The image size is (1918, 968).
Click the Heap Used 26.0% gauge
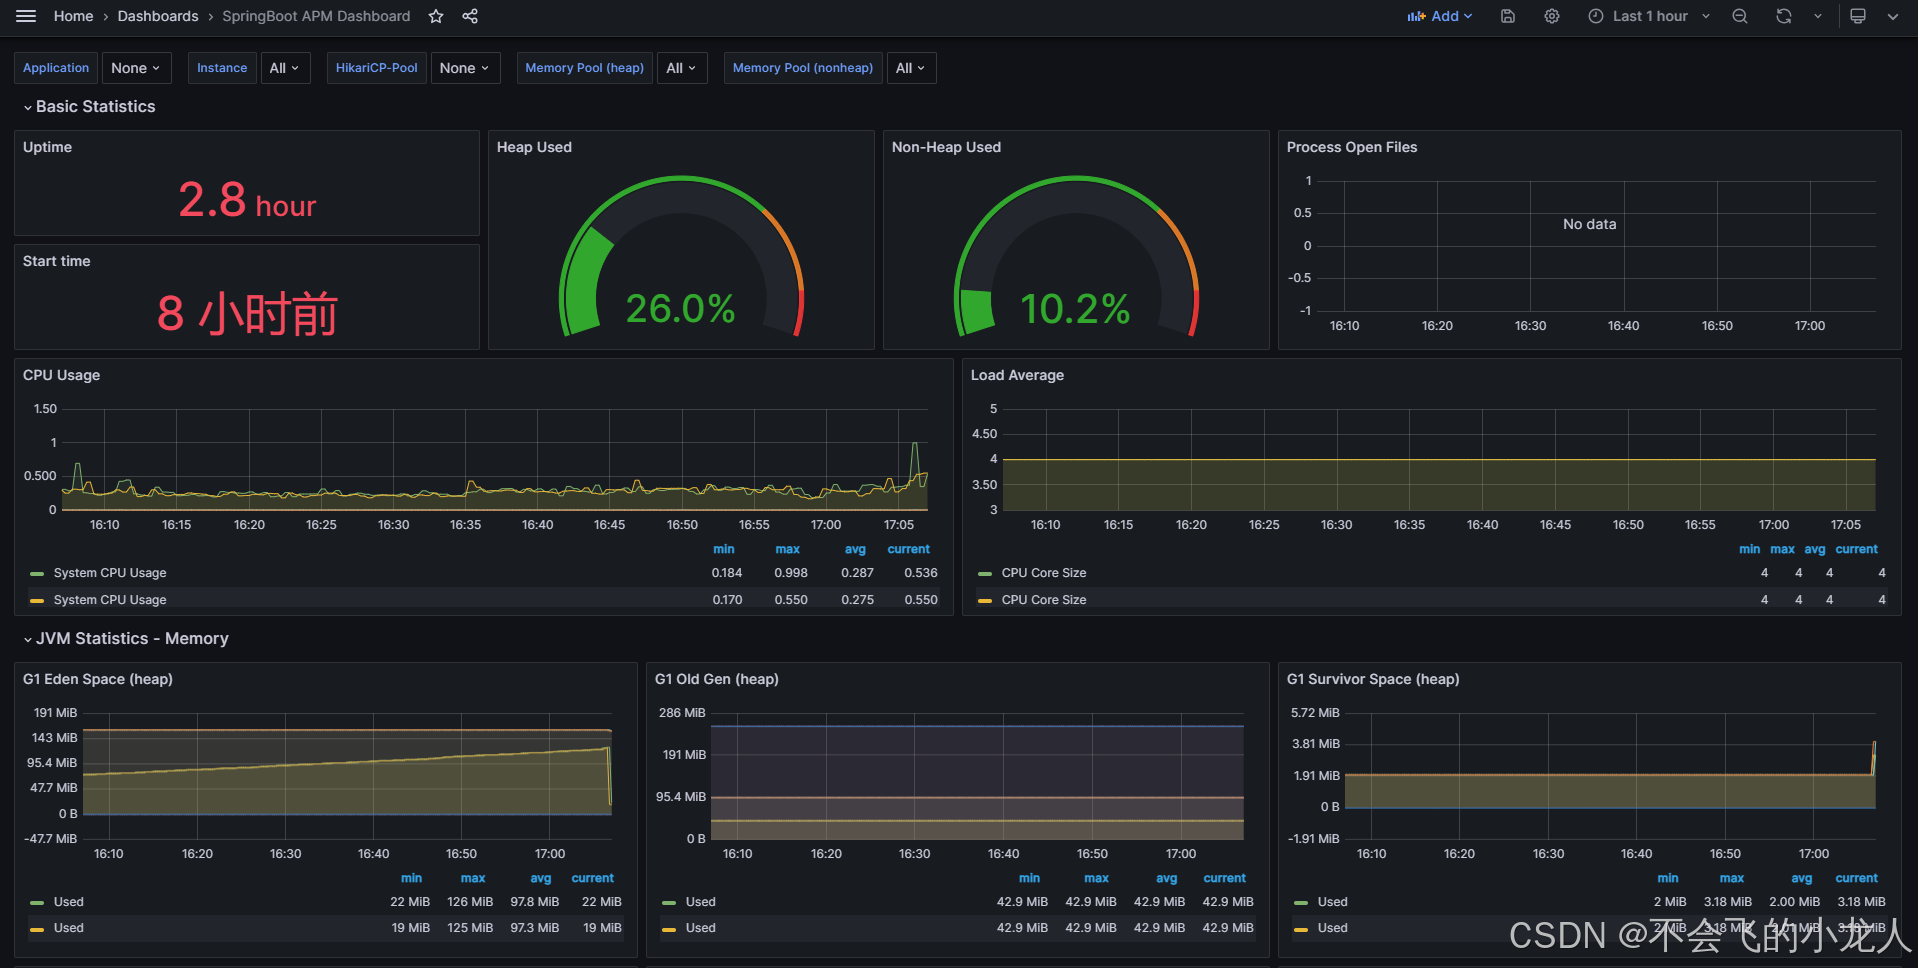point(681,256)
